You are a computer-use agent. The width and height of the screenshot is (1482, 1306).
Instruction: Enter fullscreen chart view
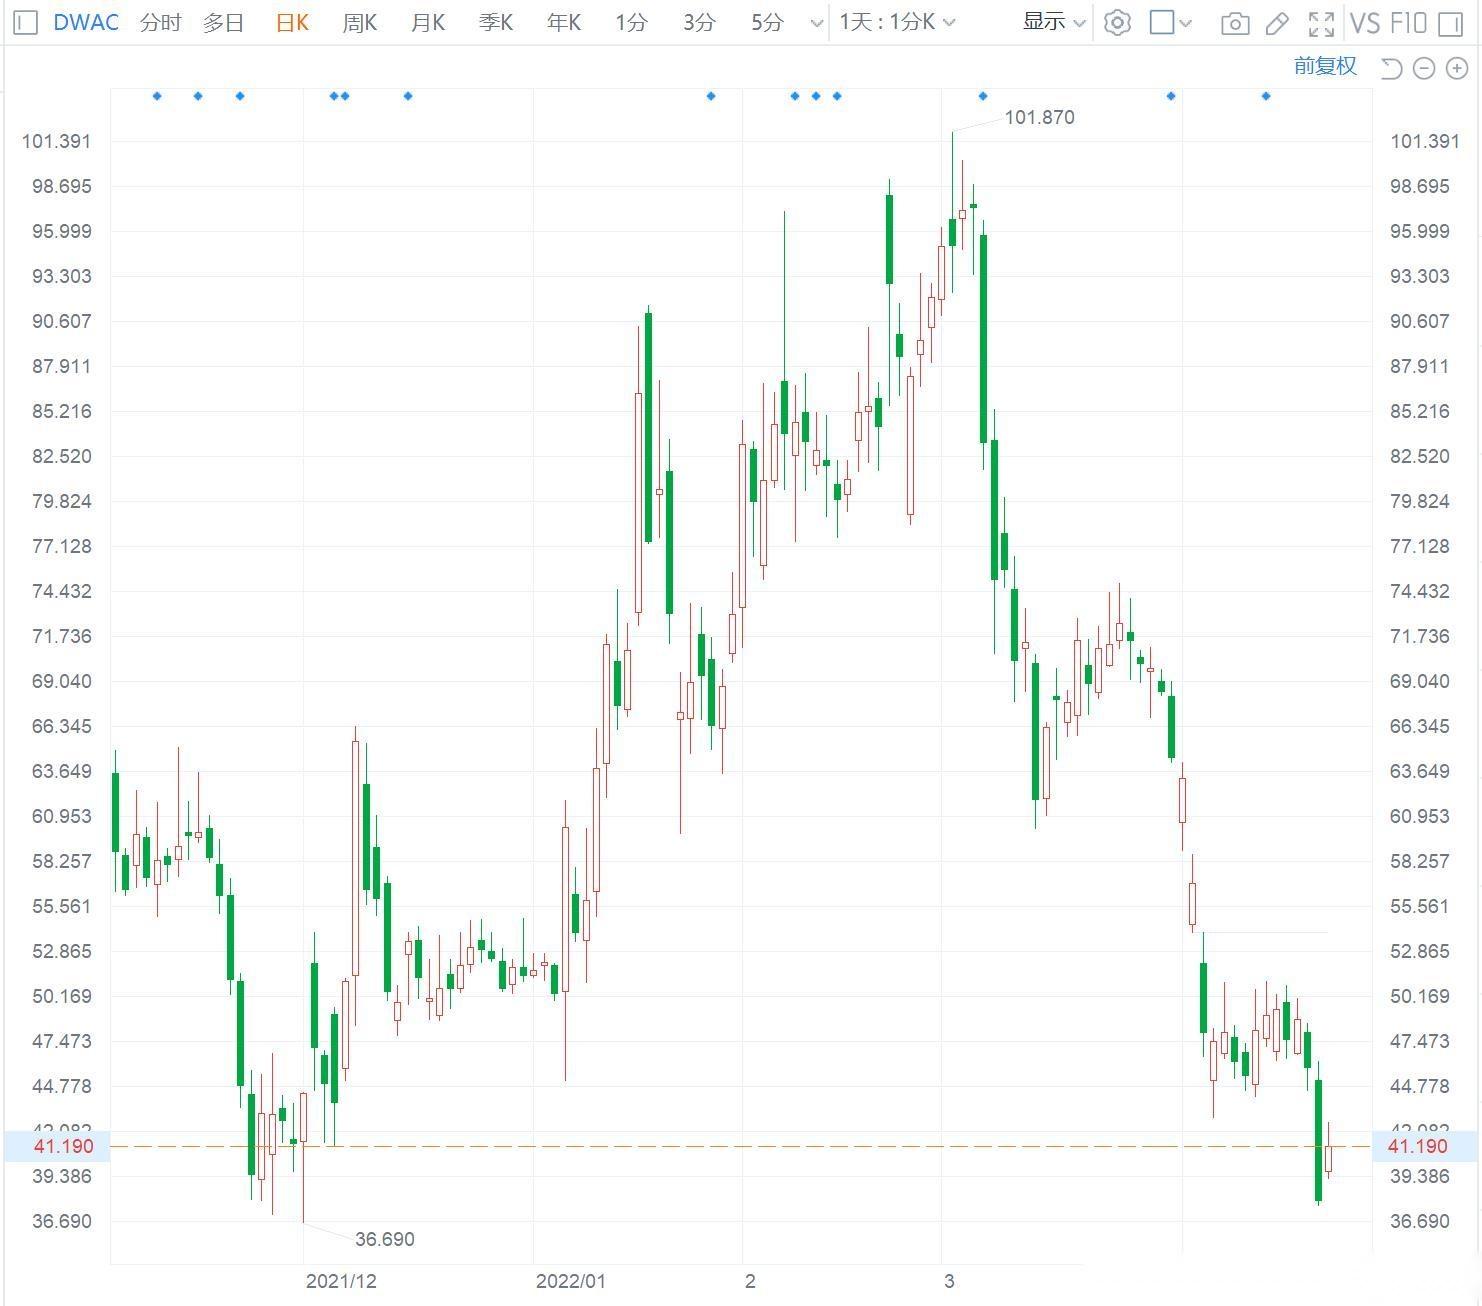(x=1321, y=23)
